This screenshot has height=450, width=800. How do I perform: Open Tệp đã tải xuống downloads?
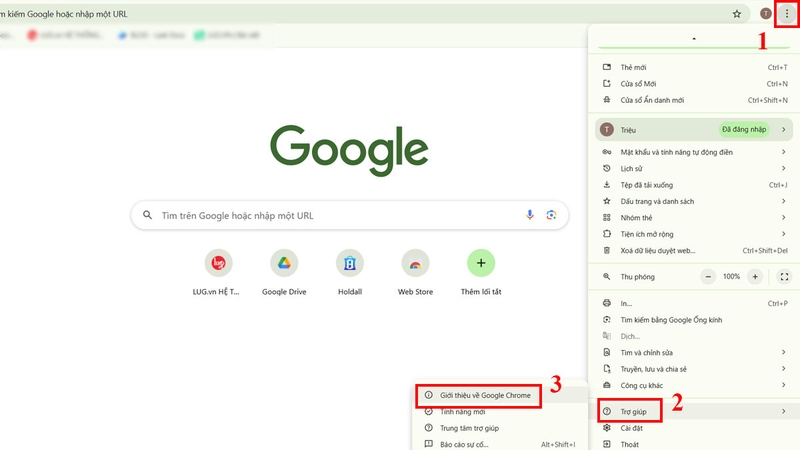(694, 185)
